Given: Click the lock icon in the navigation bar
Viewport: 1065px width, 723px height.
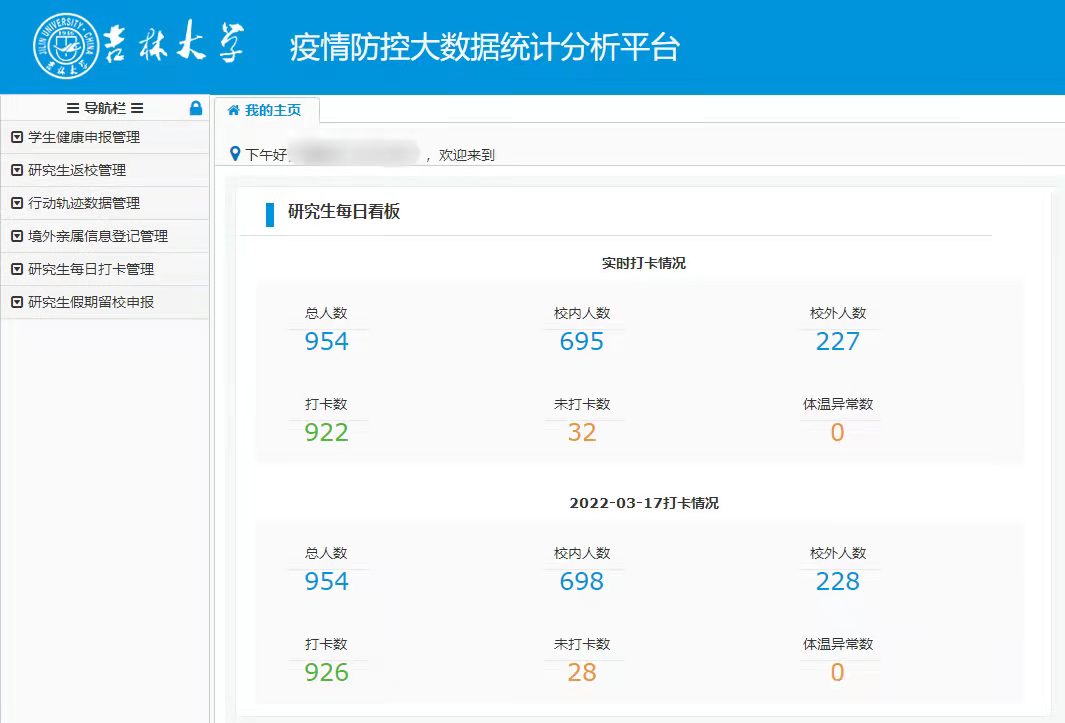Looking at the screenshot, I should [196, 108].
